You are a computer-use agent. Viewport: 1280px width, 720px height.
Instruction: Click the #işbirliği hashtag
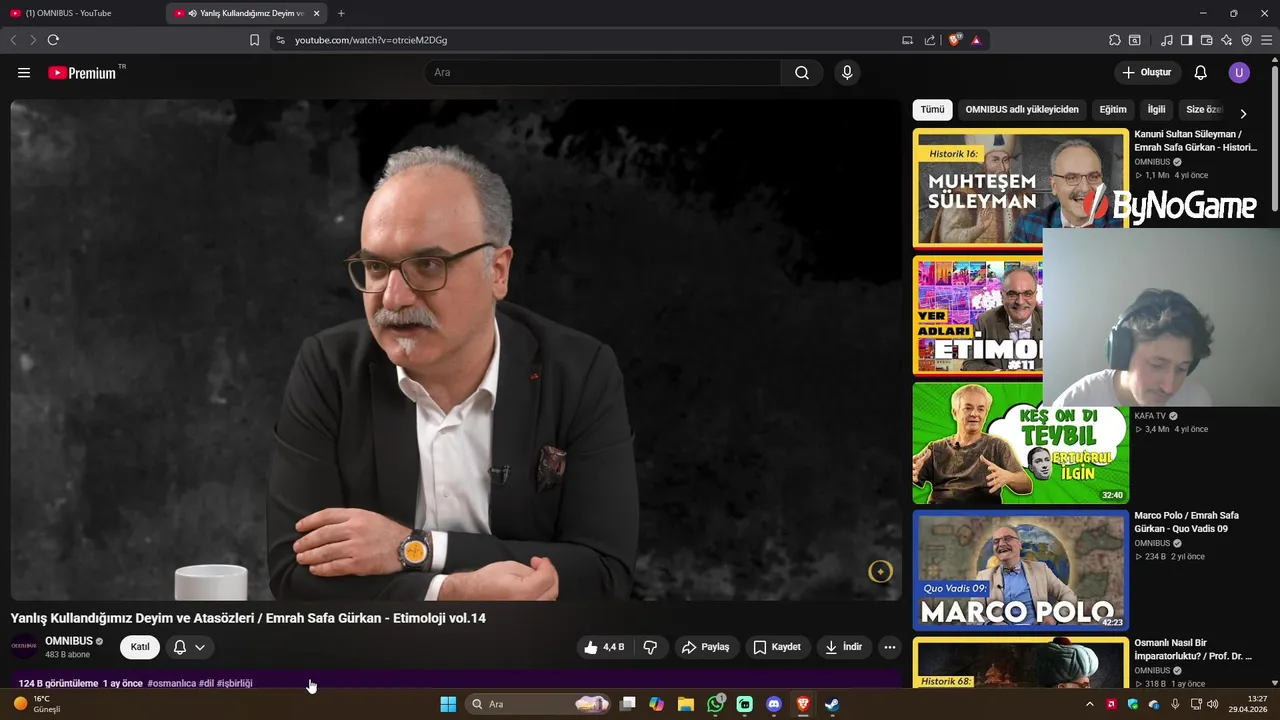click(235, 684)
